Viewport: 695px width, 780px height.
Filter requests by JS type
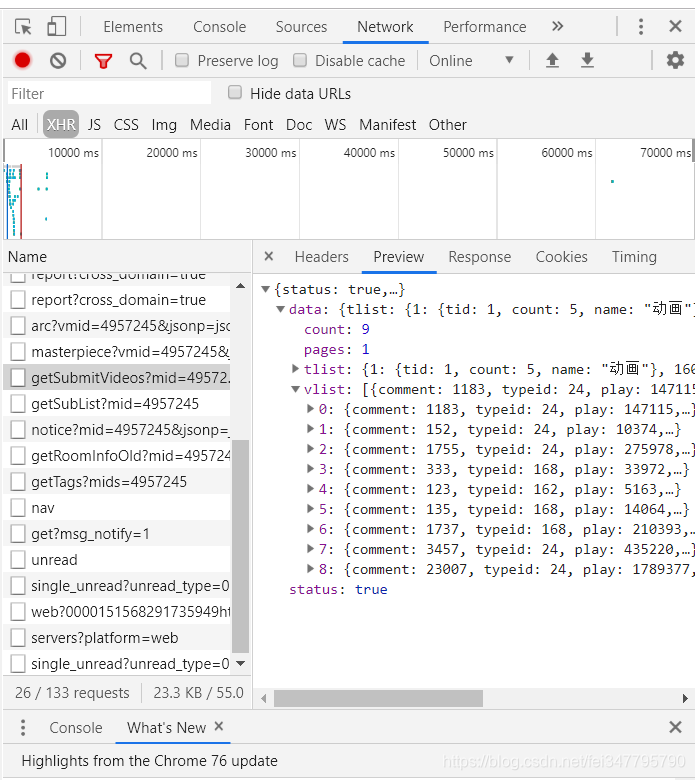tap(94, 124)
